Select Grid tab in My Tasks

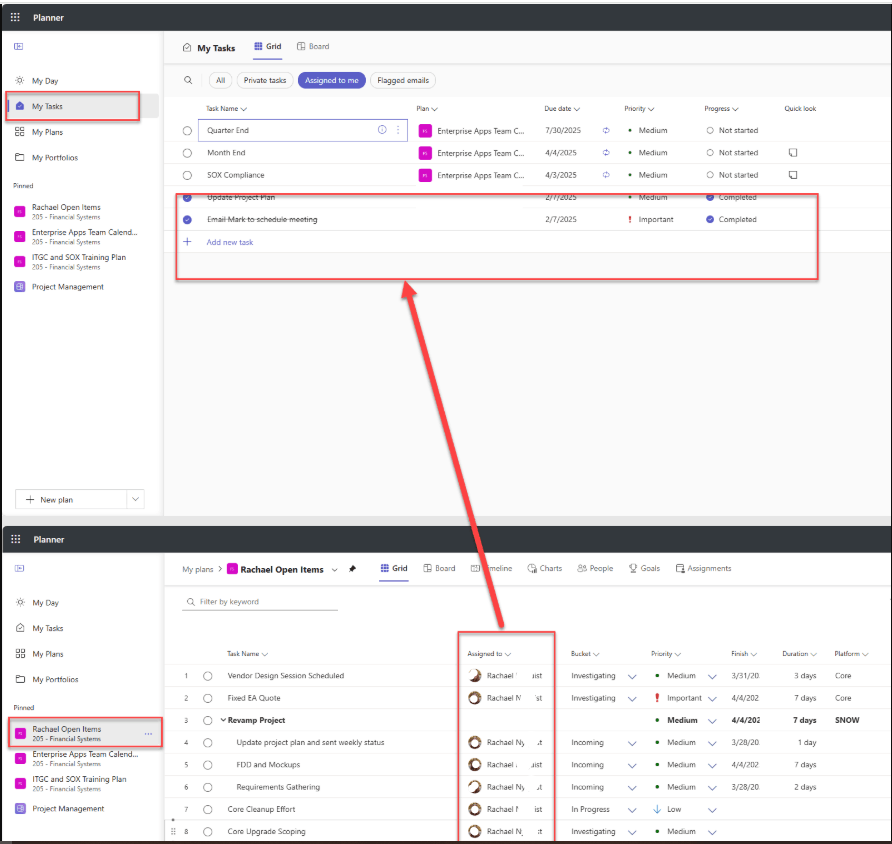267,47
